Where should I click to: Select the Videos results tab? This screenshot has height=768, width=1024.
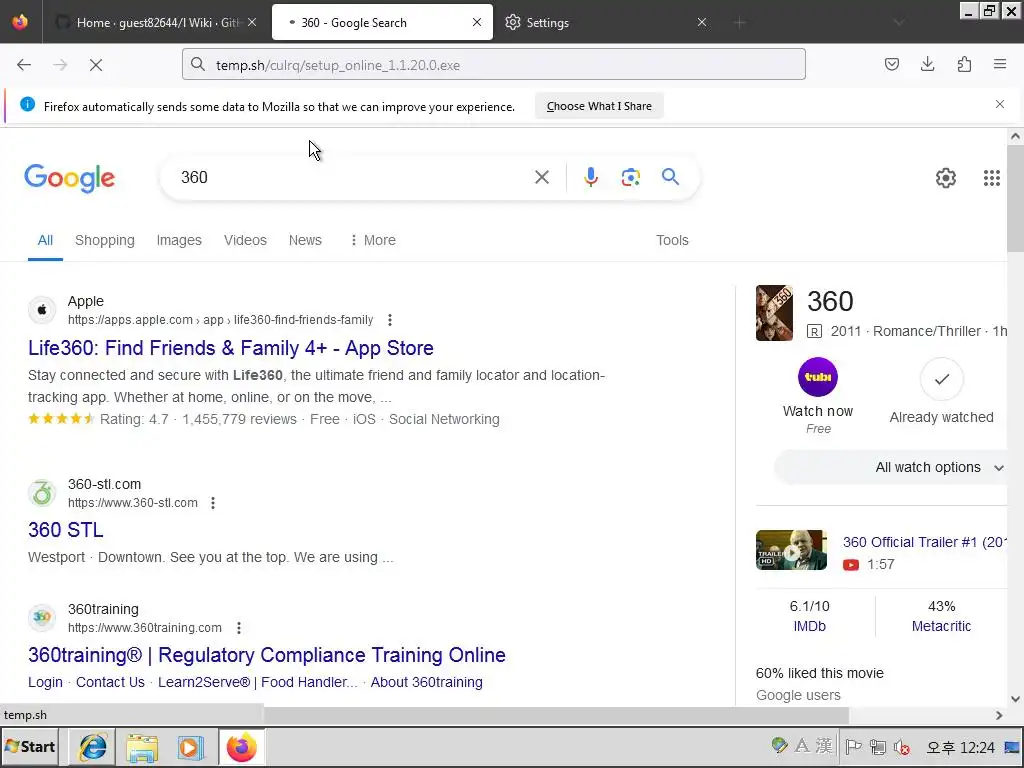click(x=245, y=240)
